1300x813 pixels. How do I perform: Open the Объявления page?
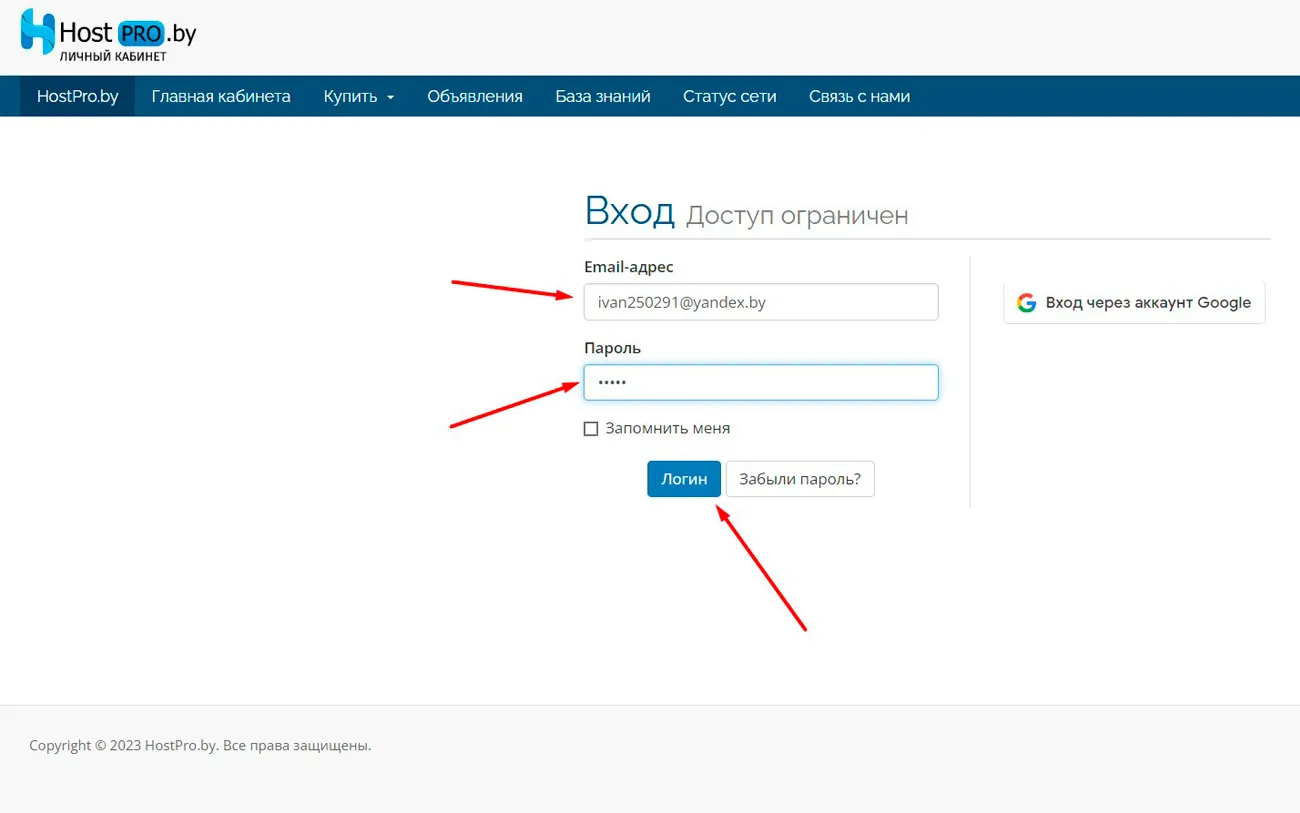click(x=474, y=97)
